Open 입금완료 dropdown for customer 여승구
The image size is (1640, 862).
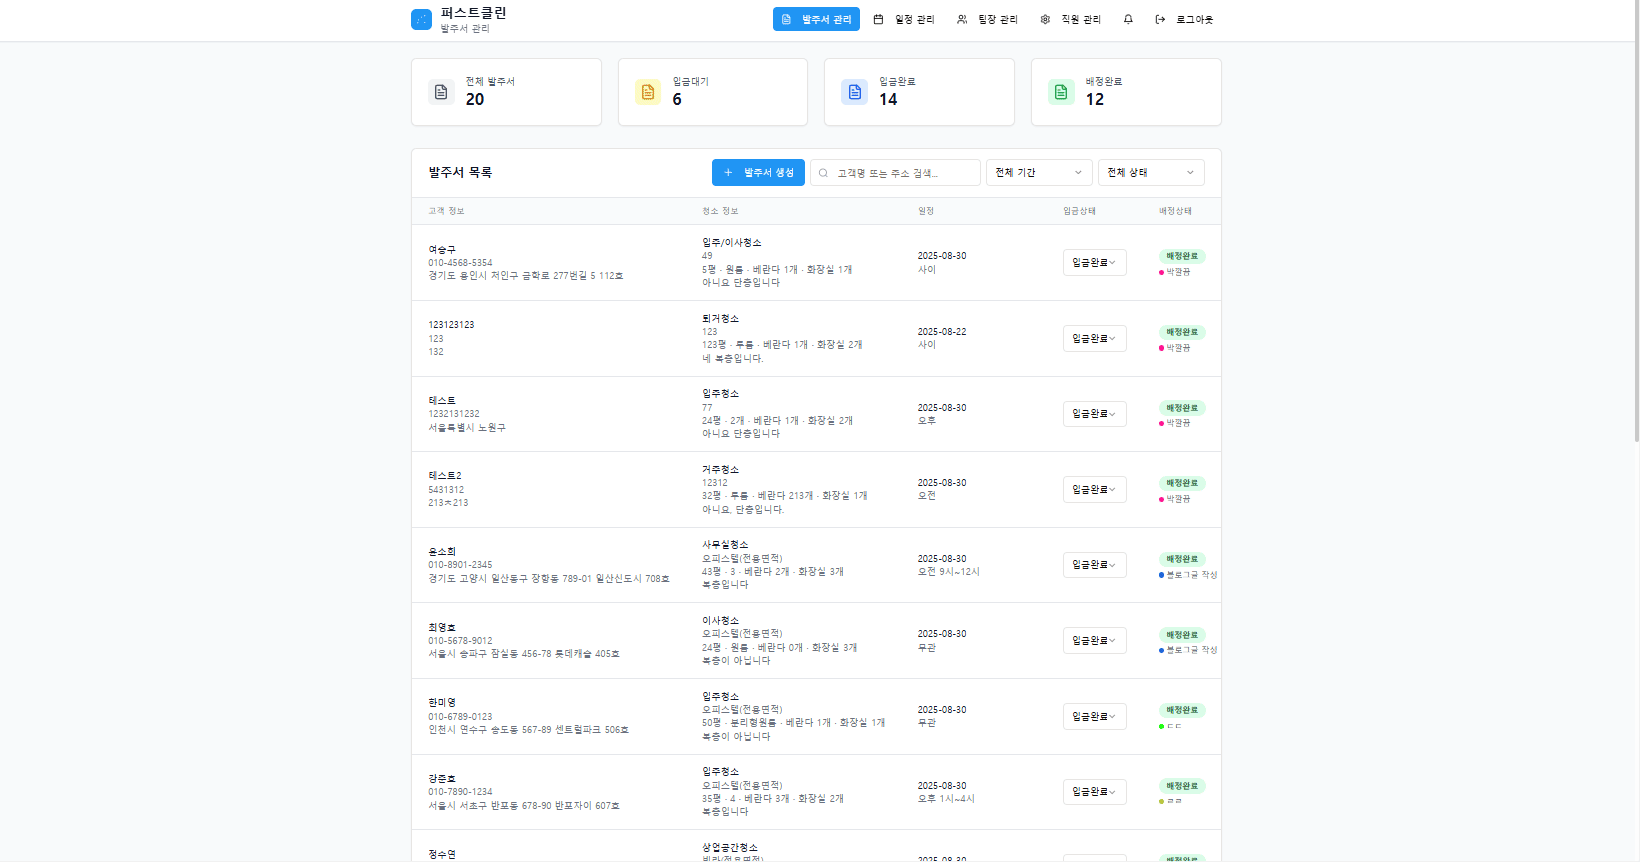[1095, 262]
